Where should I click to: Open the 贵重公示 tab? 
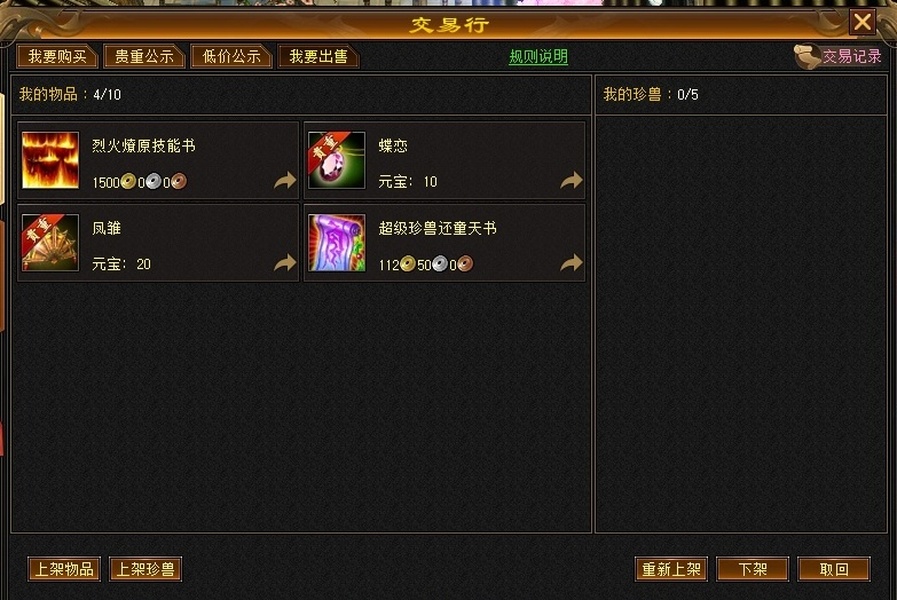[144, 57]
